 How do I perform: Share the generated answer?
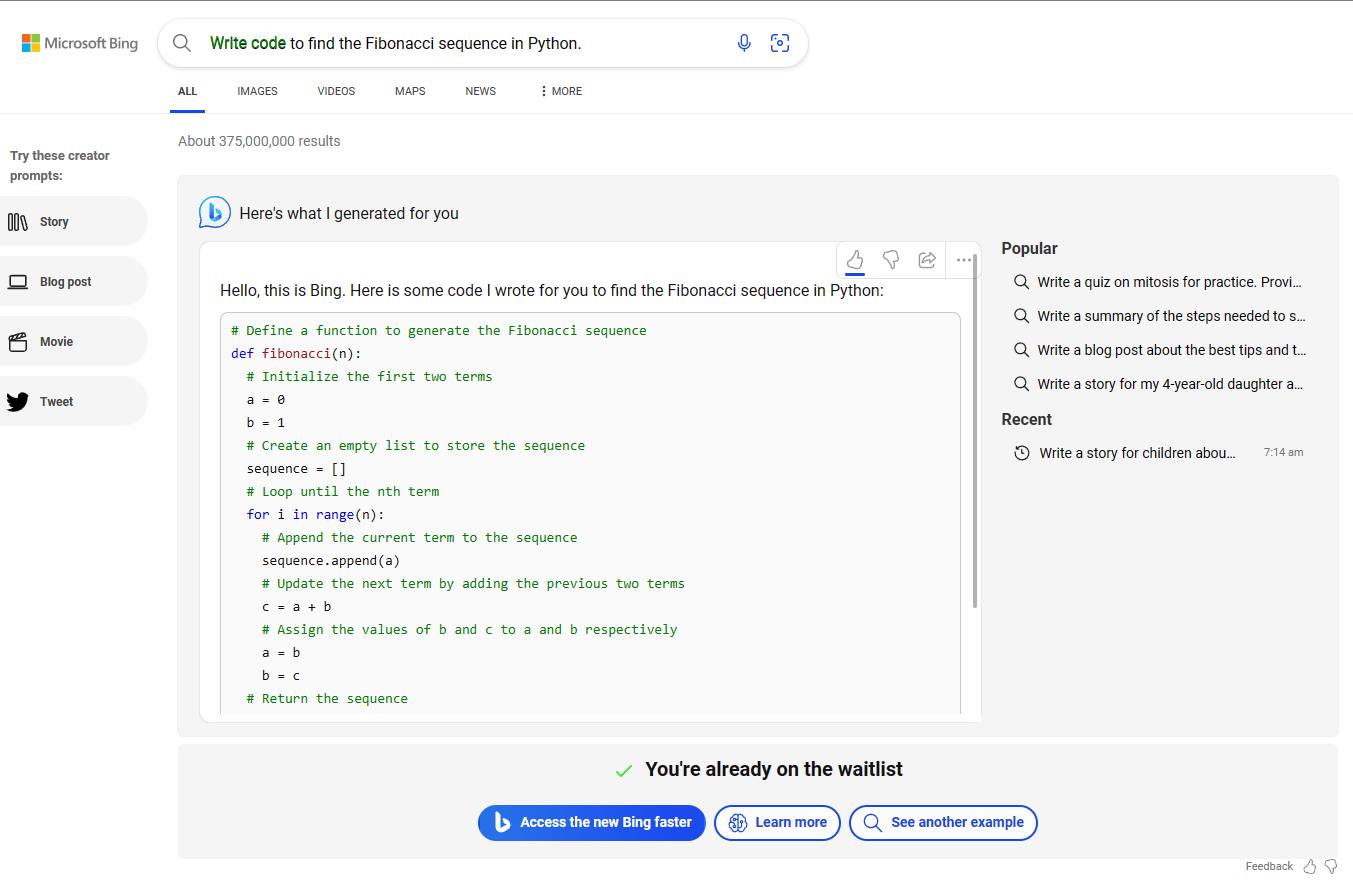tap(927, 260)
